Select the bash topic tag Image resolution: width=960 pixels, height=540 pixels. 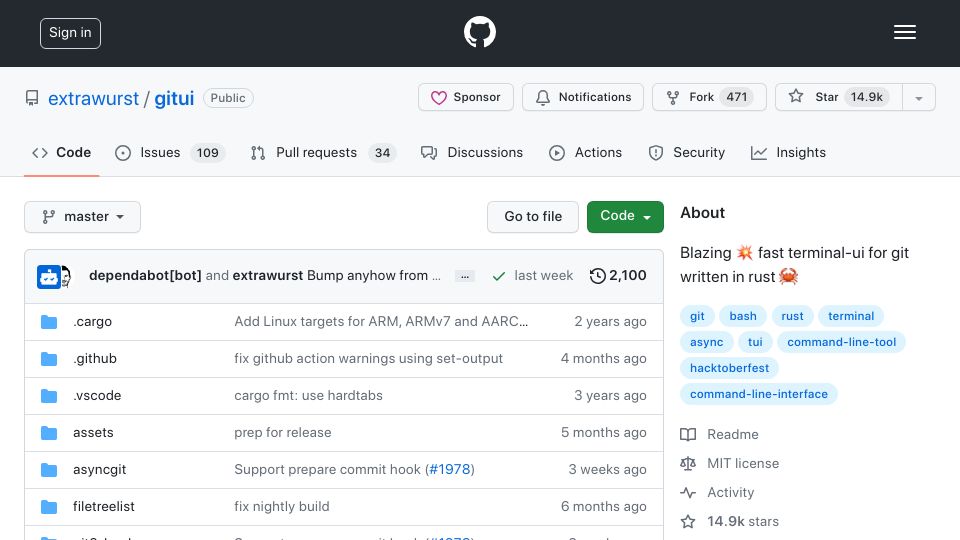click(x=743, y=316)
